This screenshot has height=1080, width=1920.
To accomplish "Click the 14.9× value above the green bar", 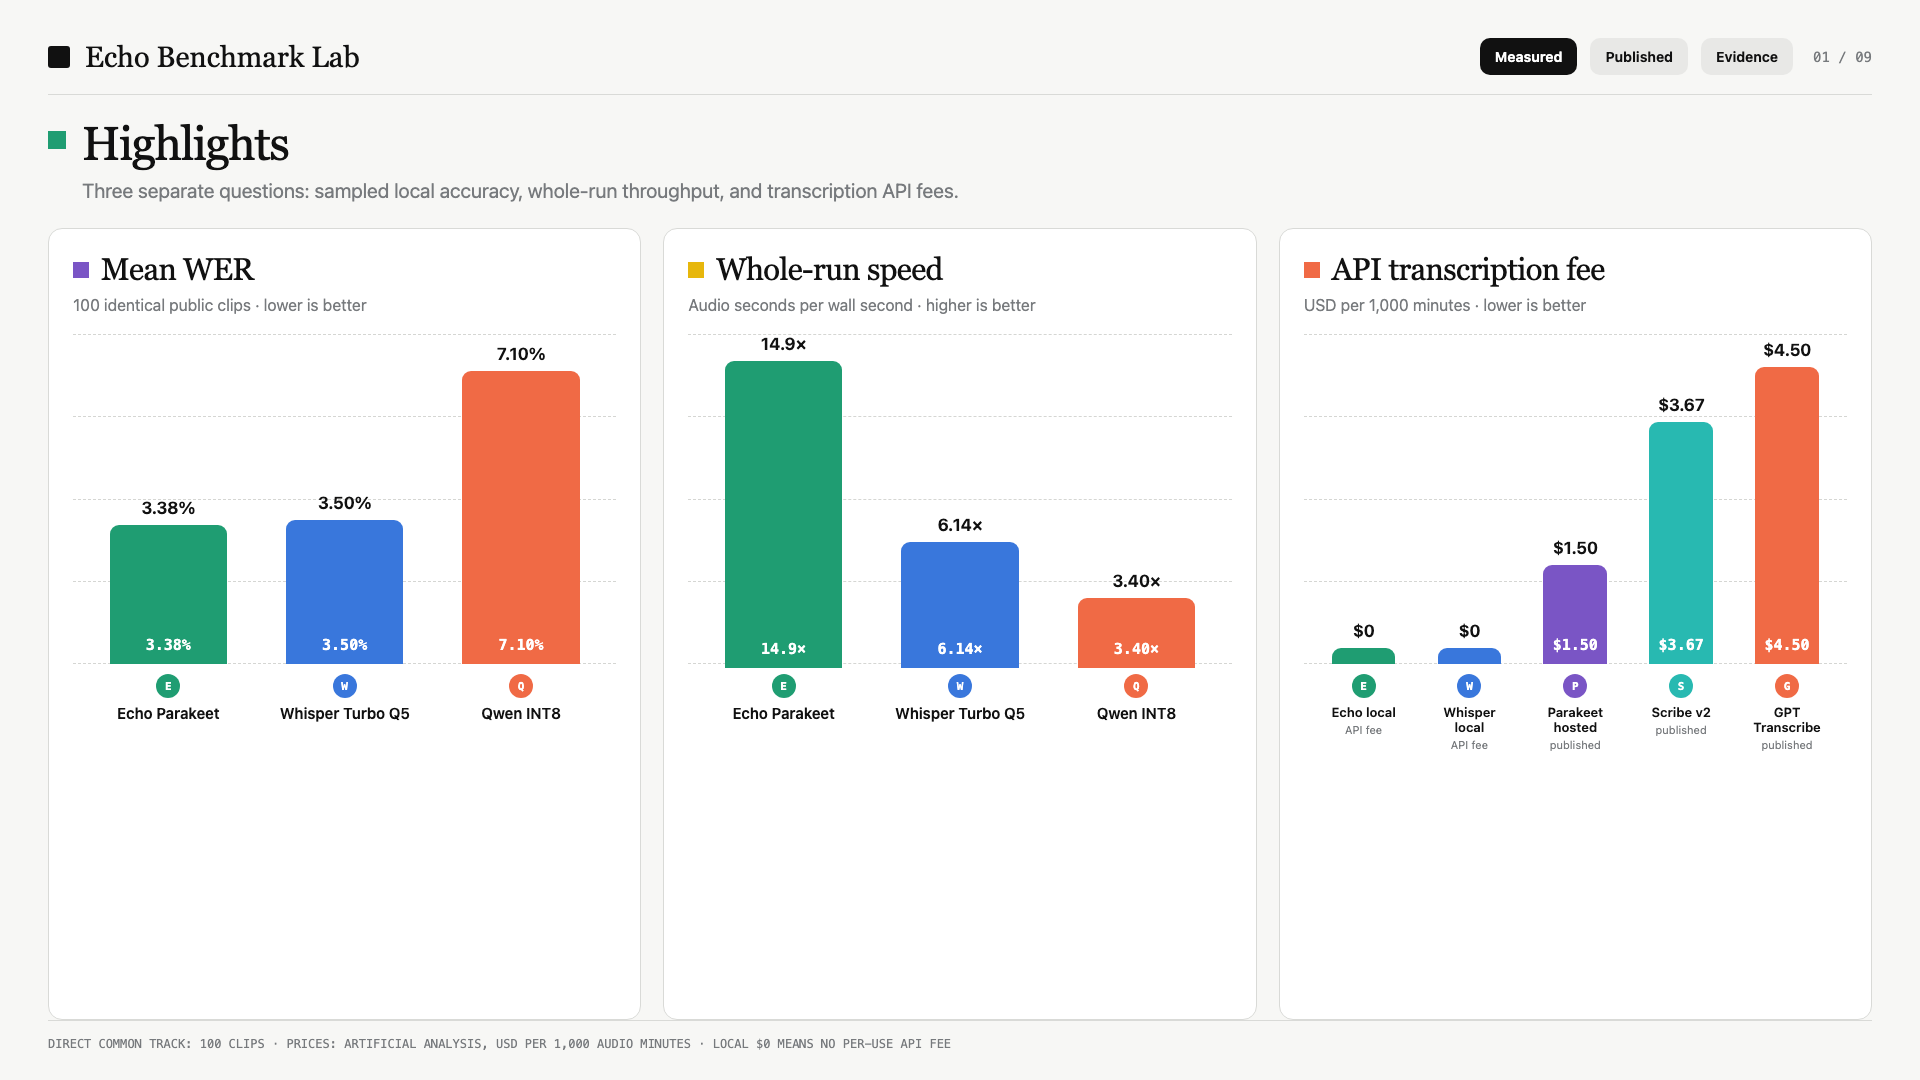I will tap(783, 344).
